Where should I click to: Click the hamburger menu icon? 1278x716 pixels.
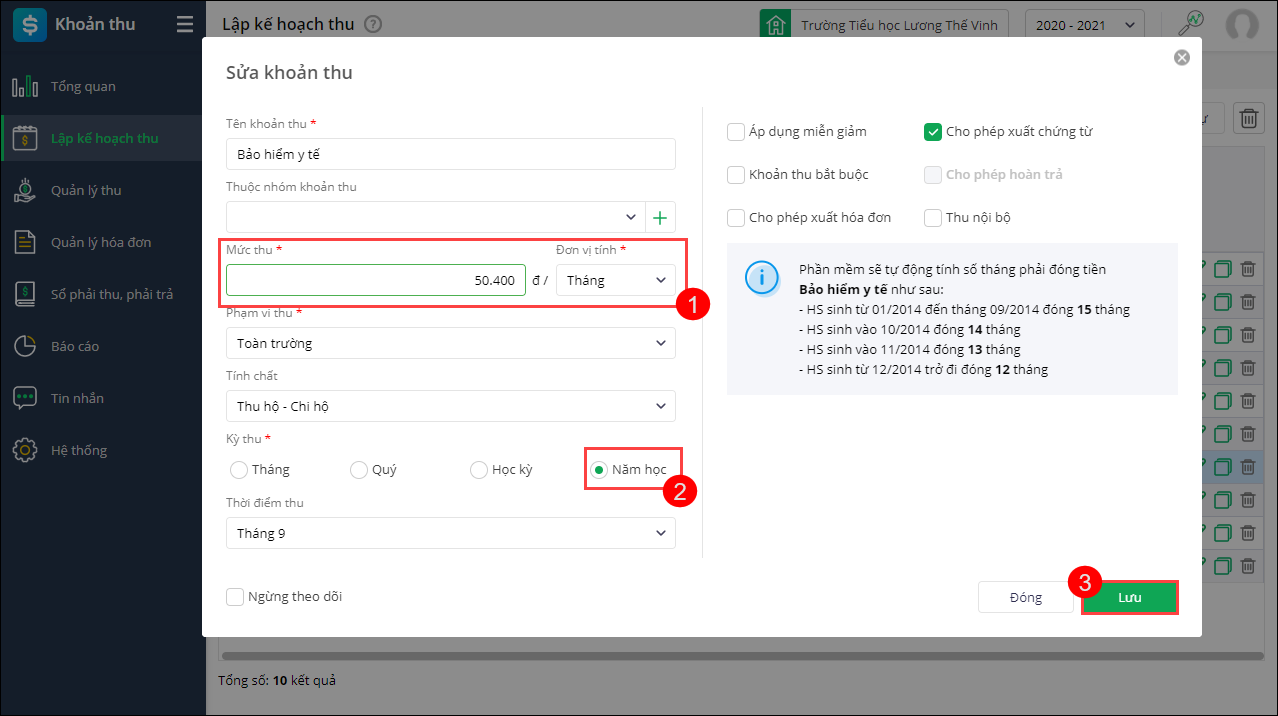point(185,25)
